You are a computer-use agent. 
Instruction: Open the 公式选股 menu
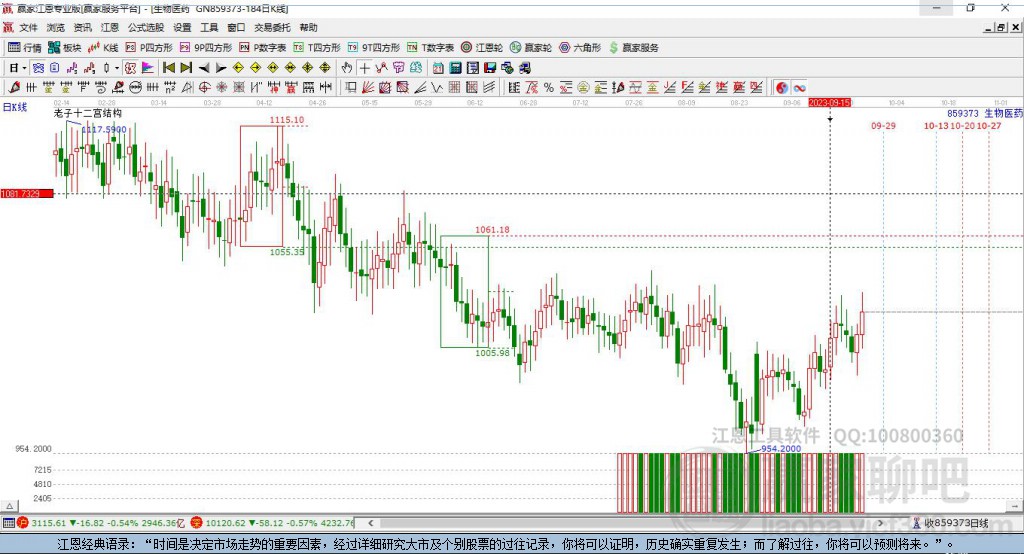[146, 27]
